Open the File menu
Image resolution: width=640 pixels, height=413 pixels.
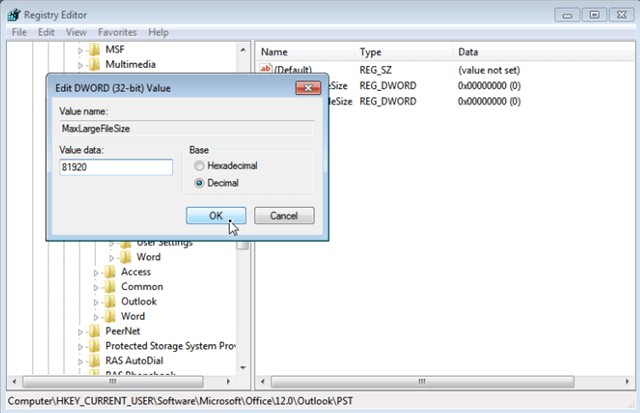pyautogui.click(x=19, y=32)
